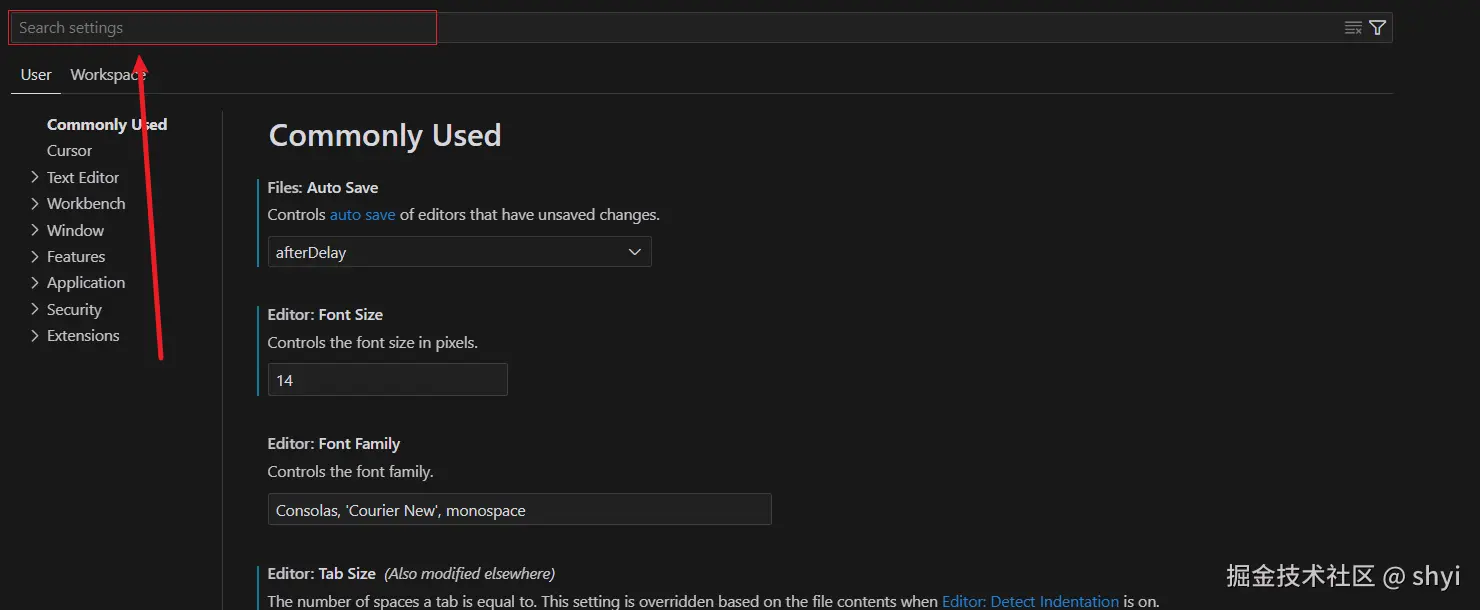Switch to the User settings tab
The height and width of the screenshot is (610, 1480).
(x=36, y=75)
